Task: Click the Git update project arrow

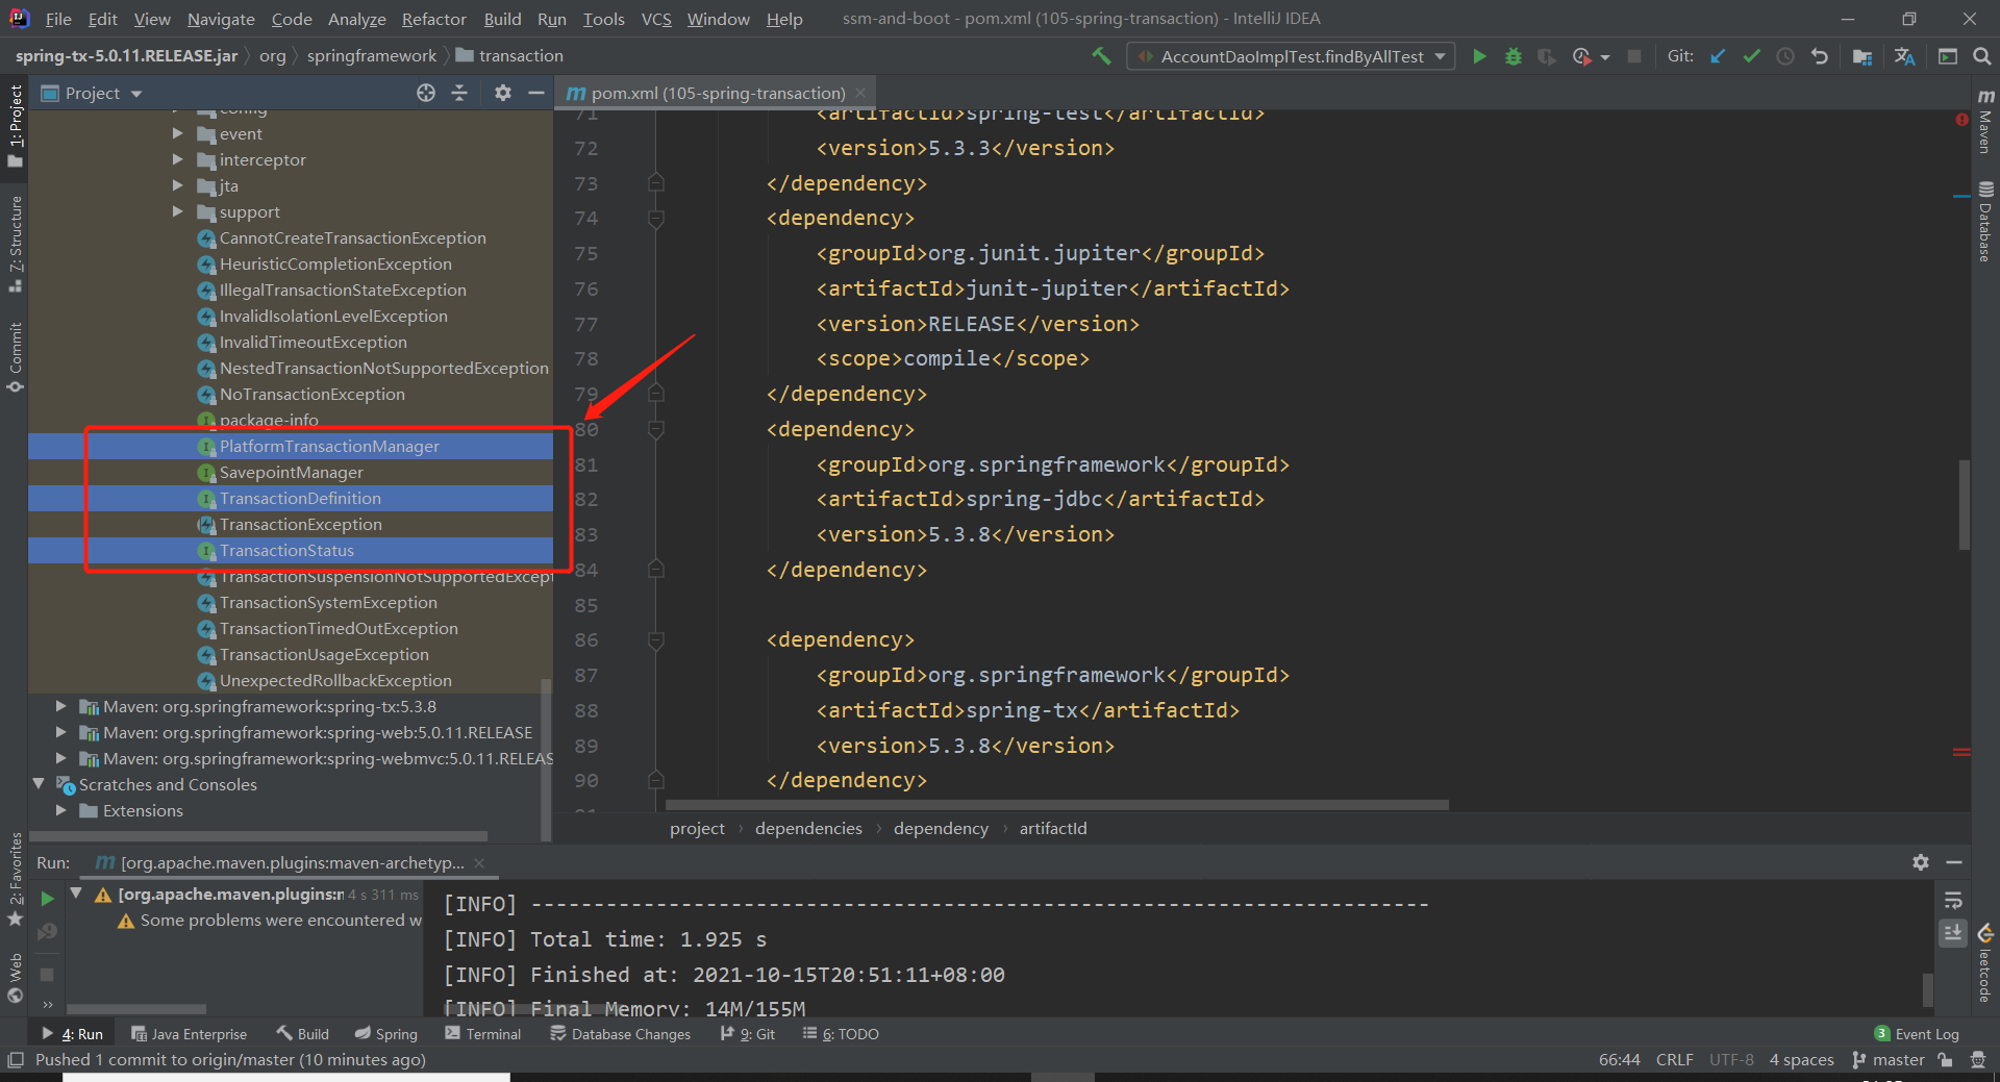Action: (1718, 56)
